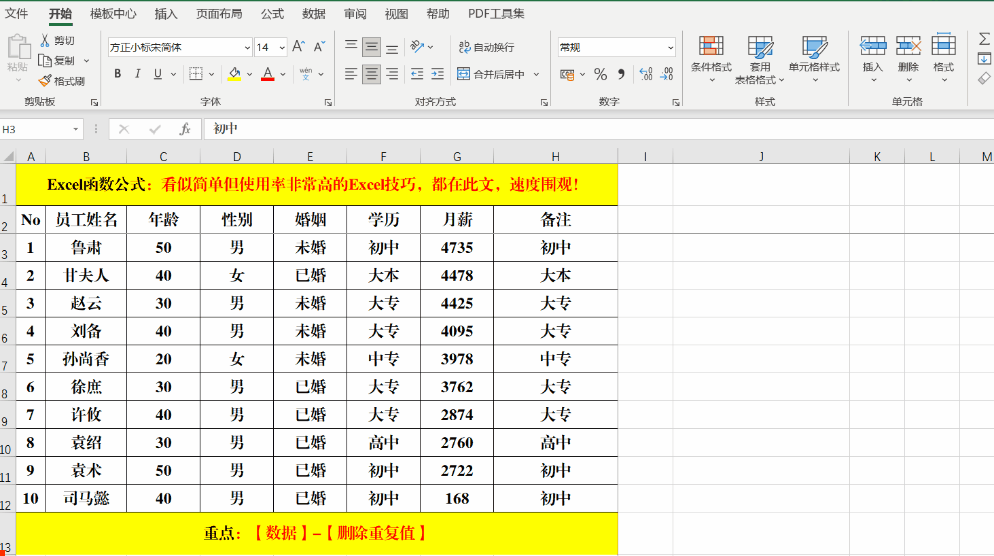This screenshot has height=556, width=994.
Task: Open the font color dropdown arrow
Action: coord(283,74)
